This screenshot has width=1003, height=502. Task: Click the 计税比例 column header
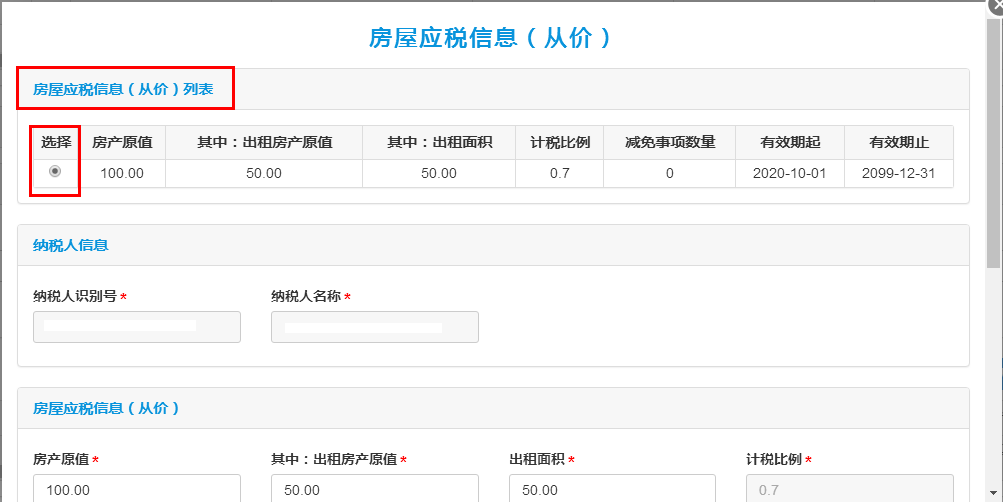[560, 143]
